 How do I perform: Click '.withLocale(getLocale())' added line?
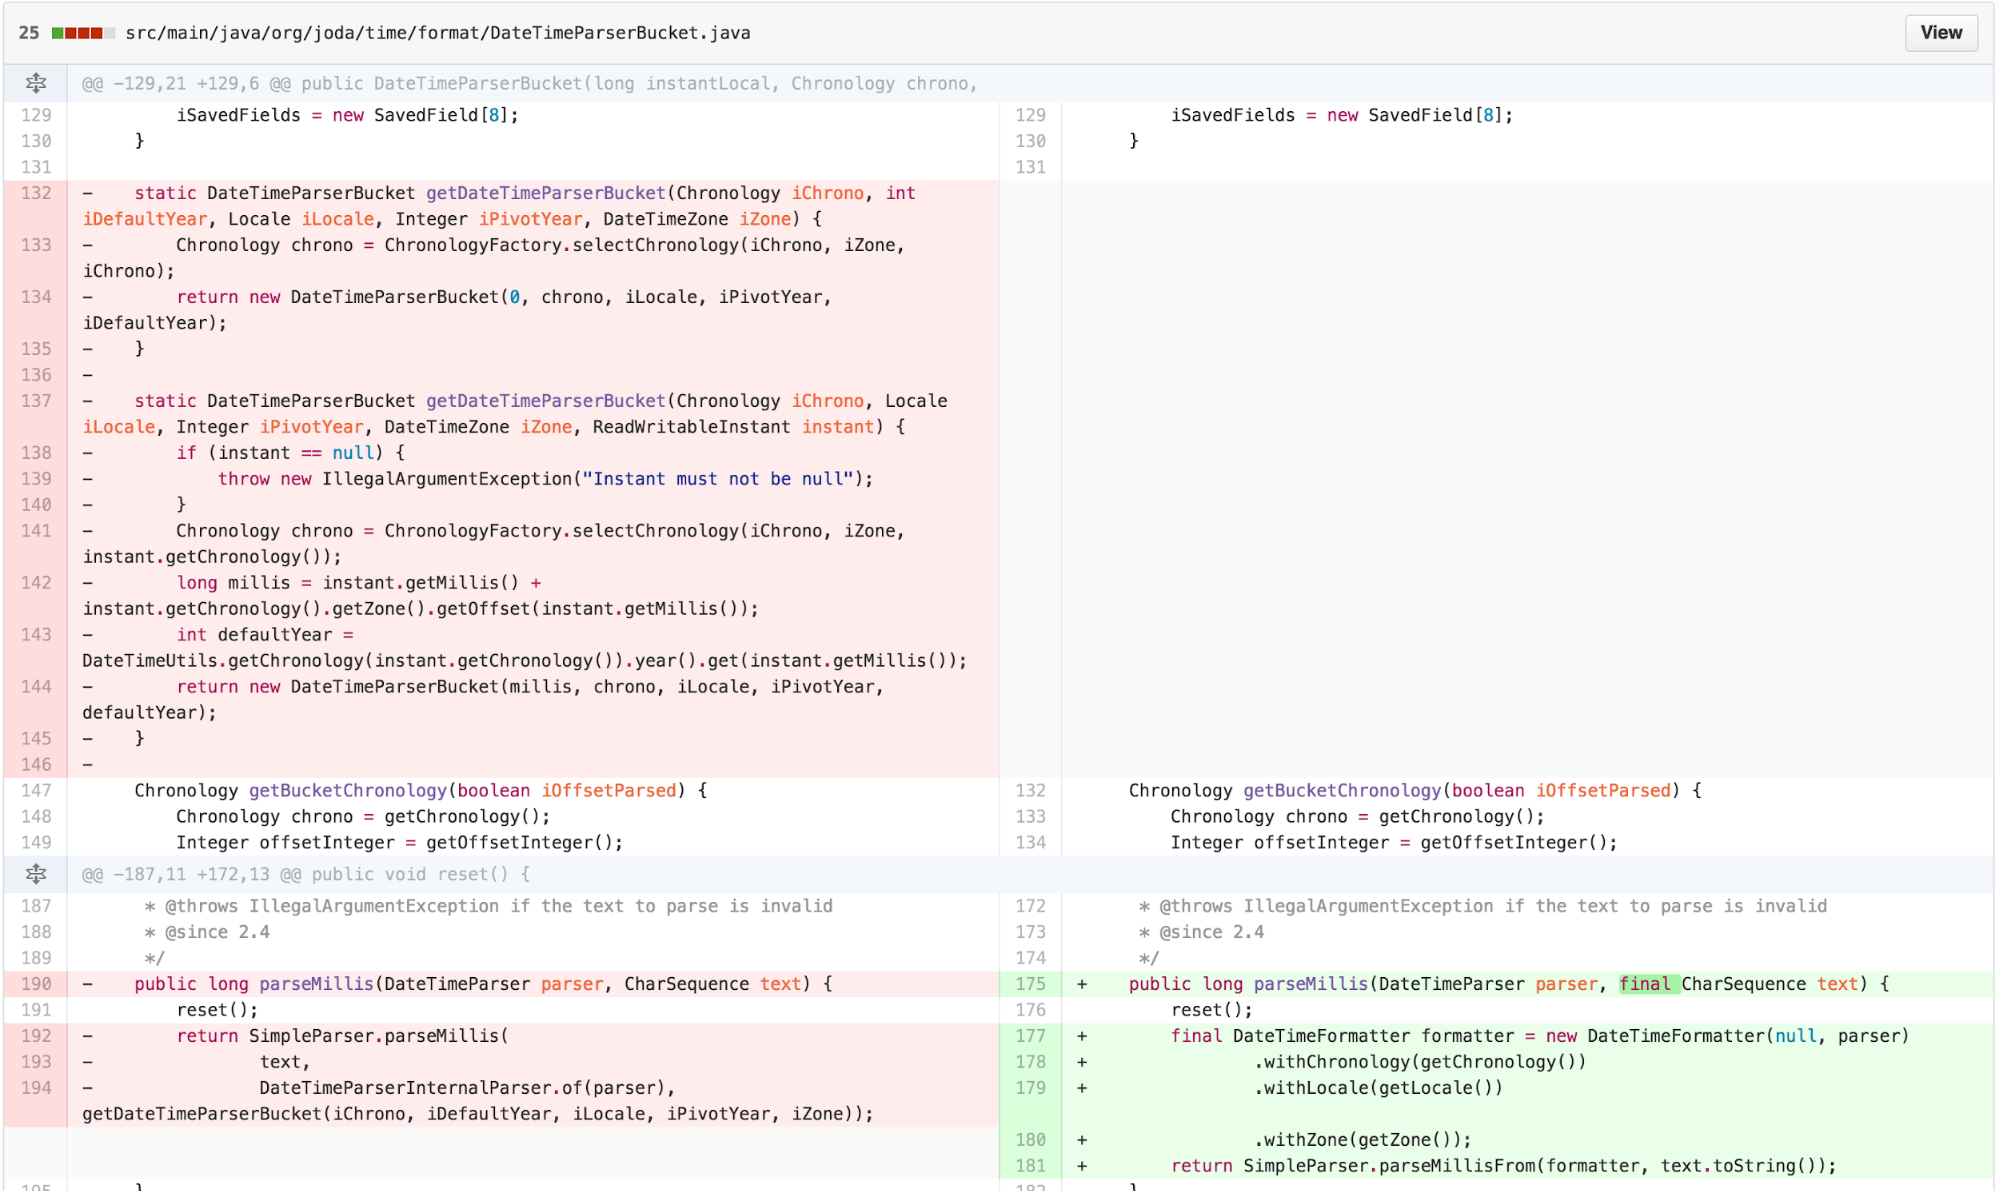pyautogui.click(x=1378, y=1088)
